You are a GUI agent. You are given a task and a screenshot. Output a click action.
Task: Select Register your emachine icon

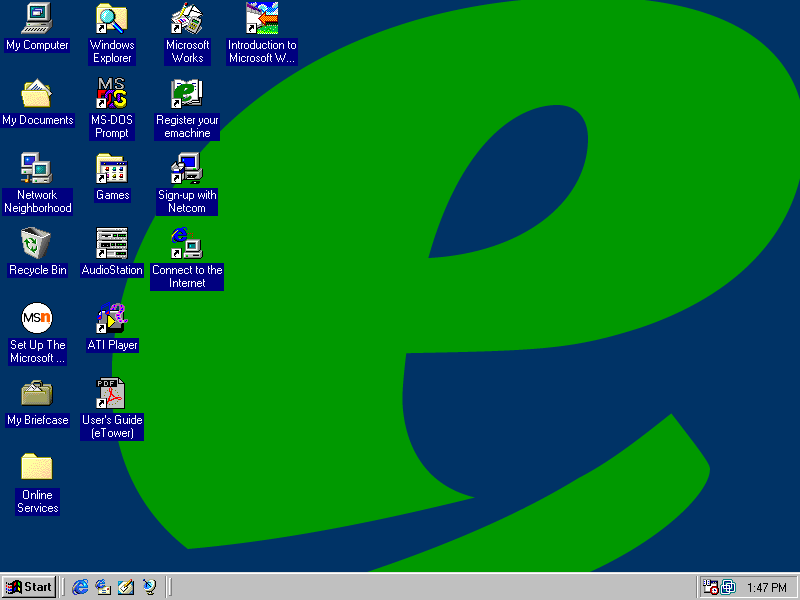point(187,94)
